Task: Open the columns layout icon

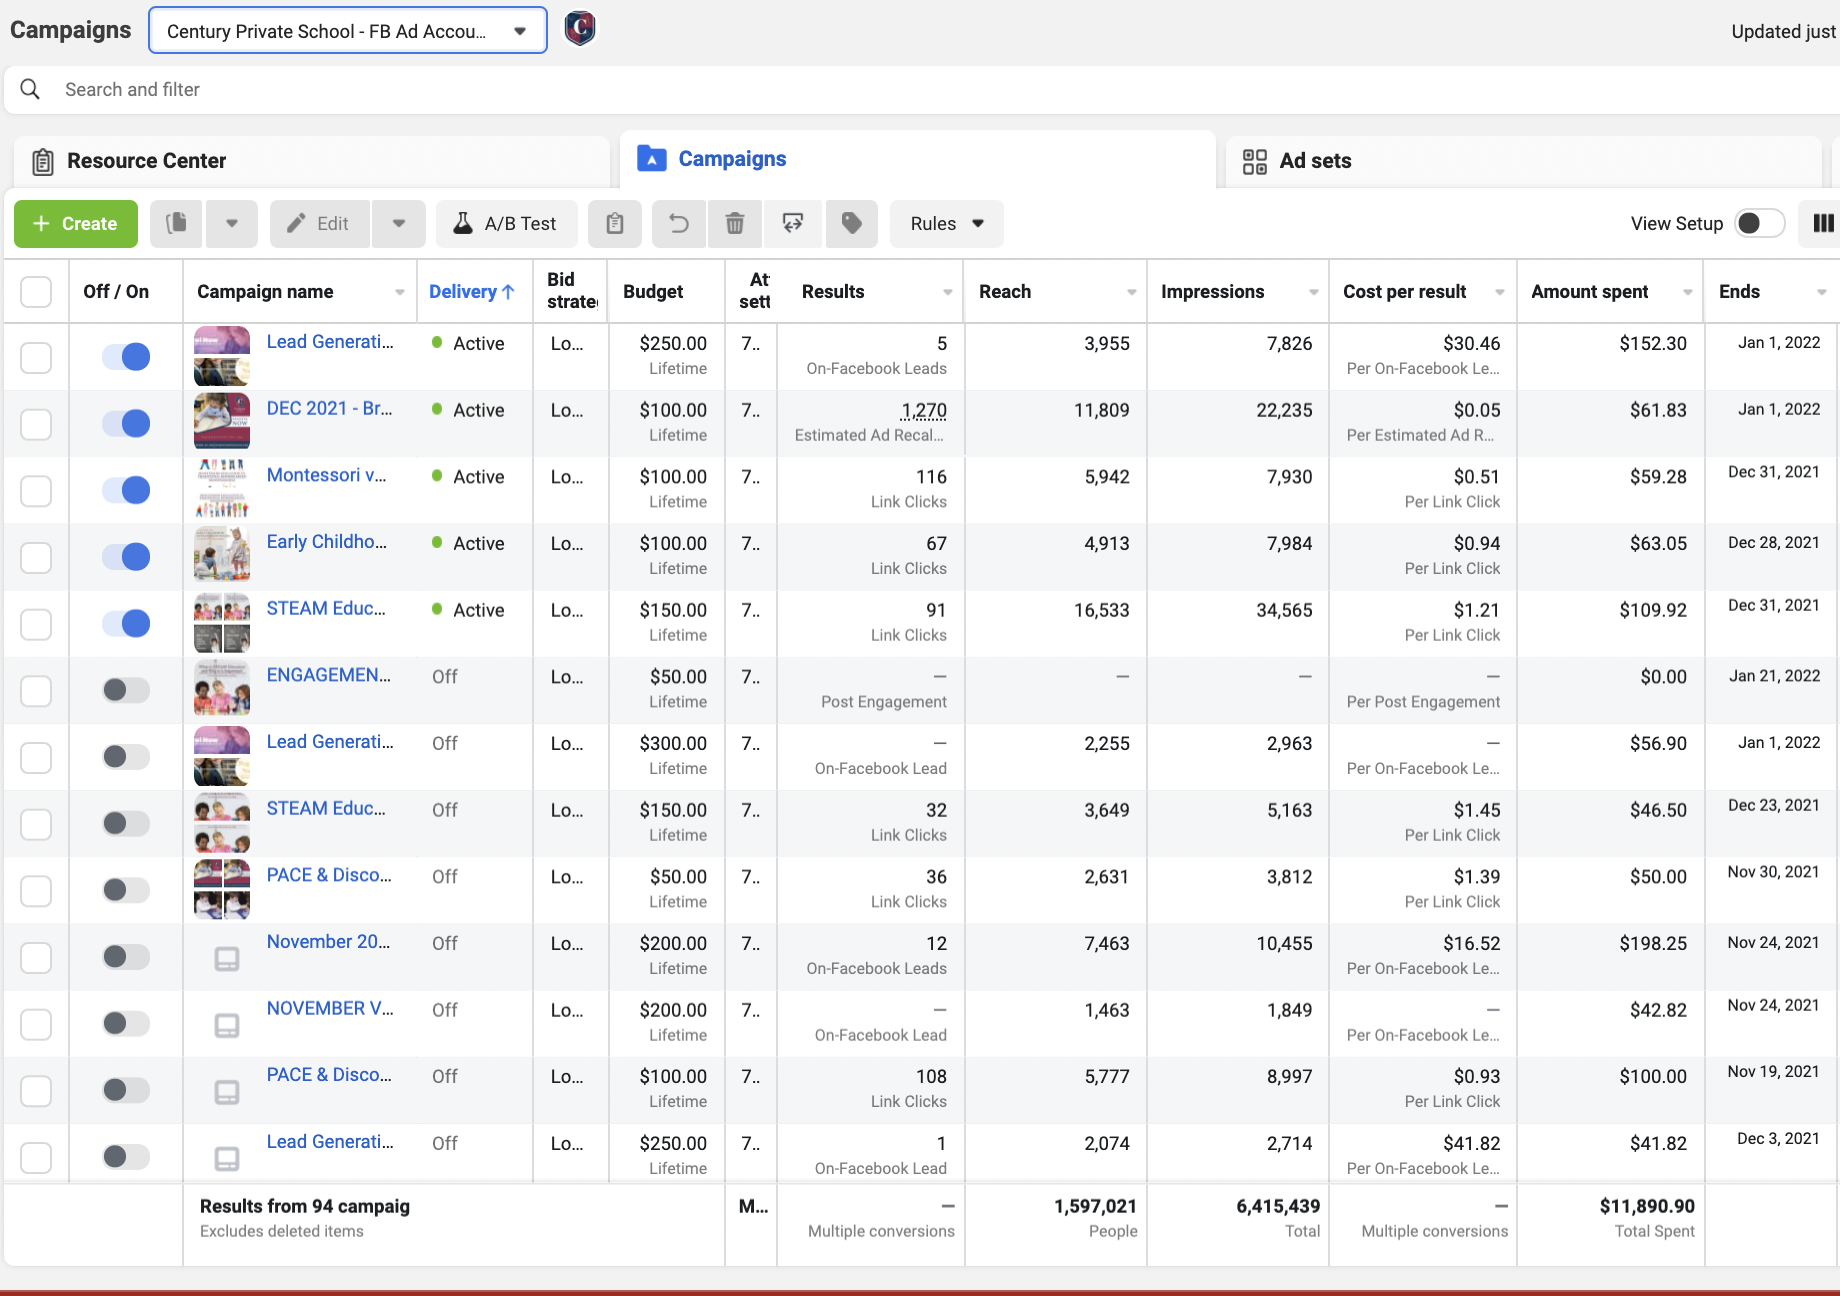Action: click(1823, 223)
